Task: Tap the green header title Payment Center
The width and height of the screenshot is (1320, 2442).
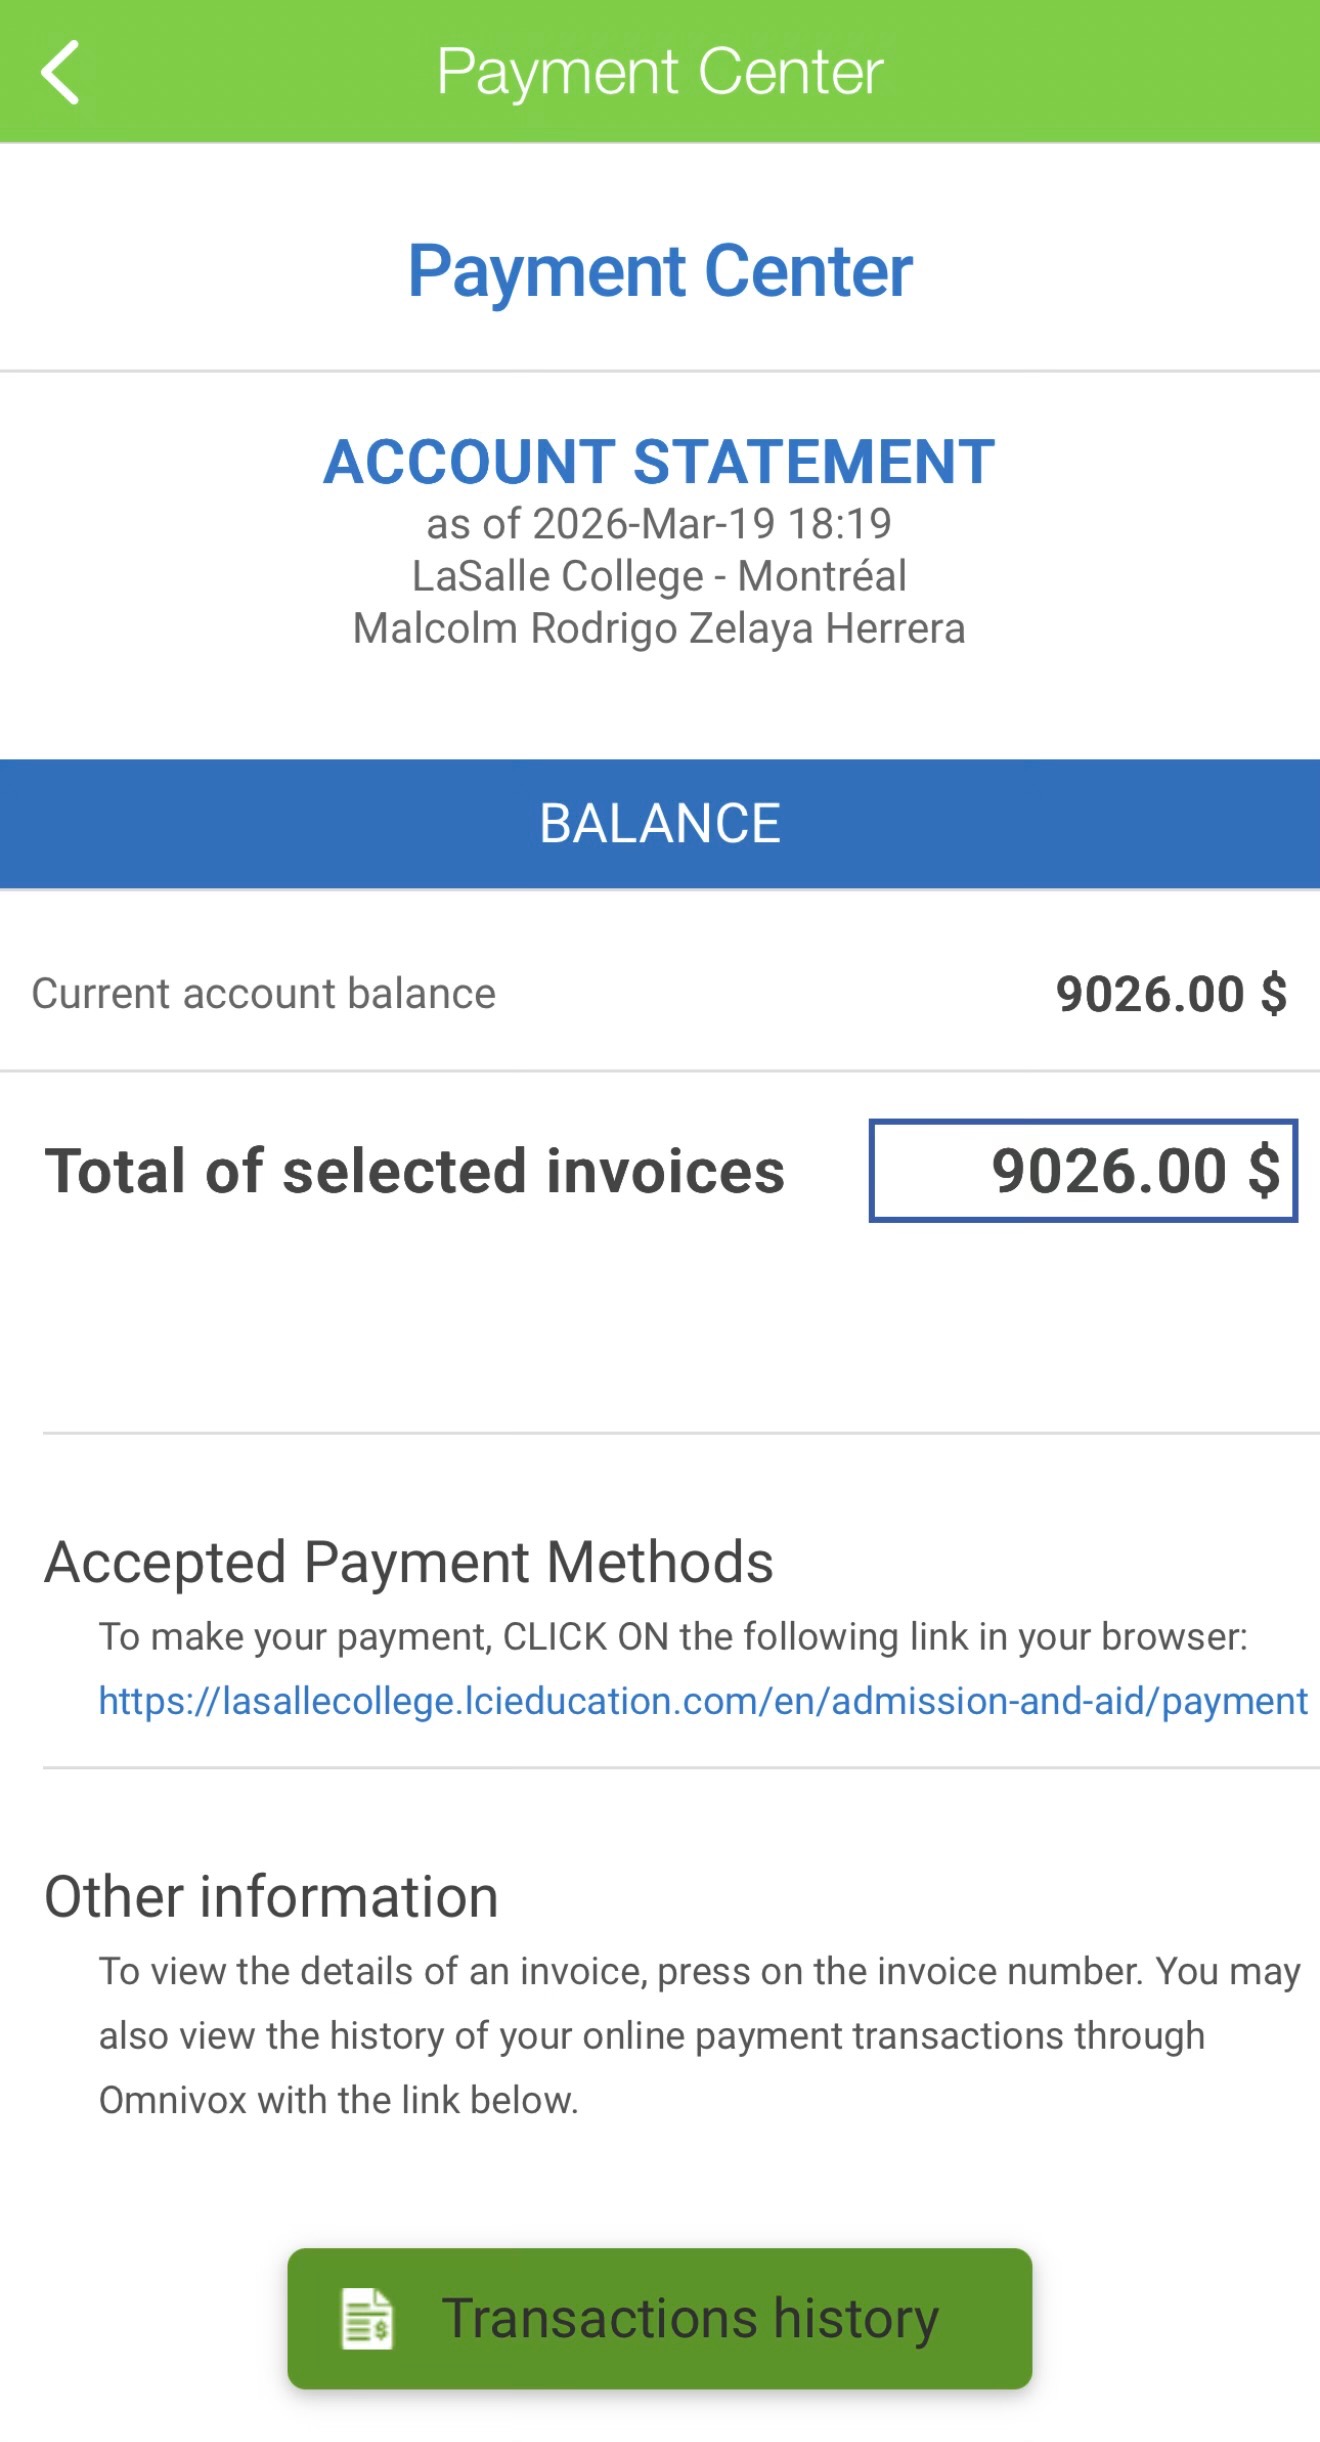Action: pyautogui.click(x=660, y=72)
